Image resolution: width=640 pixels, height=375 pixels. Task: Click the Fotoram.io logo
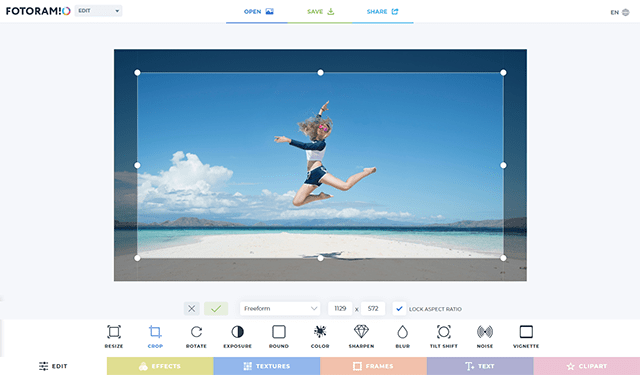(x=38, y=11)
